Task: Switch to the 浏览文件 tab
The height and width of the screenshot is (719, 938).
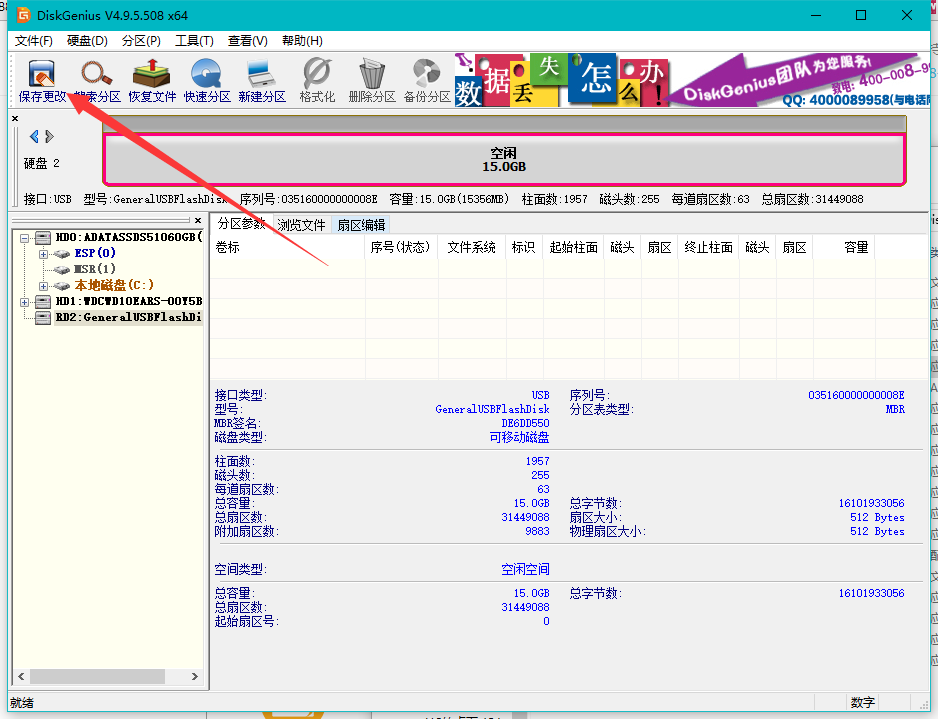Action: coord(300,224)
